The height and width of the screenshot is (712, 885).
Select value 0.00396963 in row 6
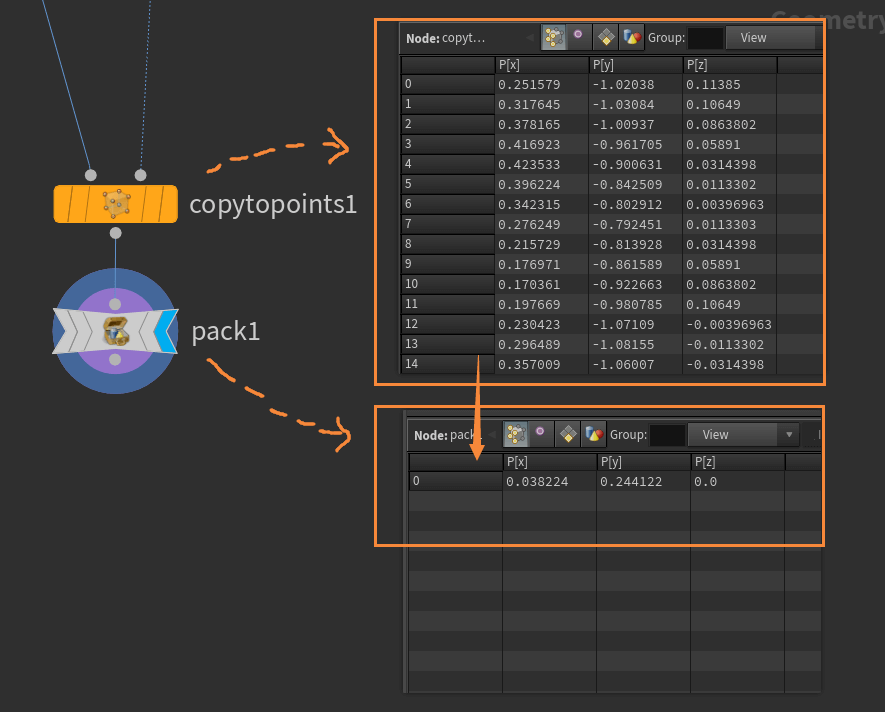pyautogui.click(x=725, y=204)
